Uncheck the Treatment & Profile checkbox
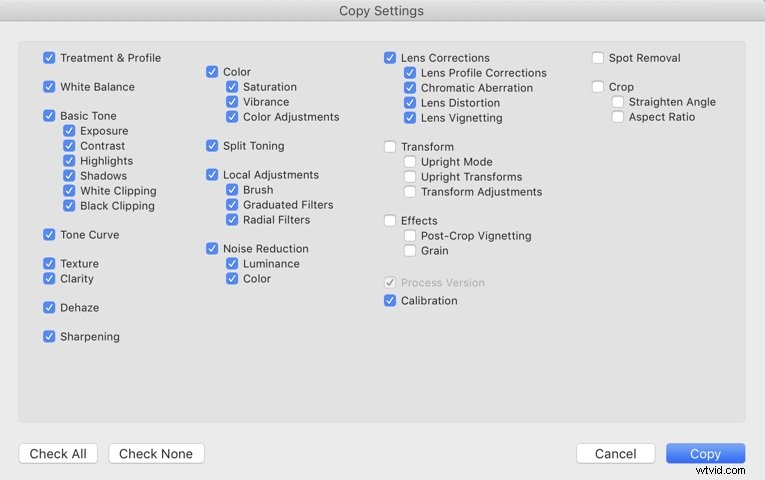Image resolution: width=765 pixels, height=480 pixels. [49, 58]
